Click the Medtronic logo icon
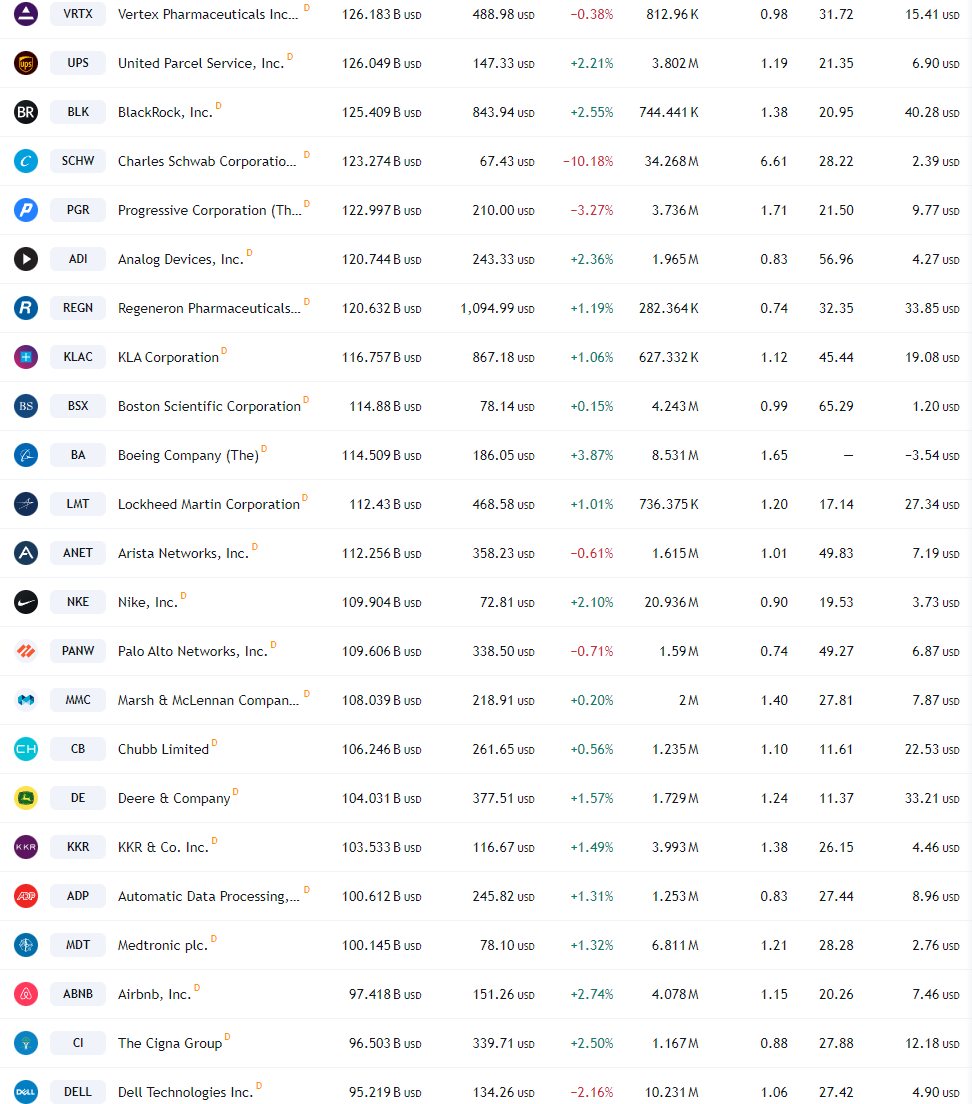This screenshot has height=1104, width=972. [x=26, y=945]
